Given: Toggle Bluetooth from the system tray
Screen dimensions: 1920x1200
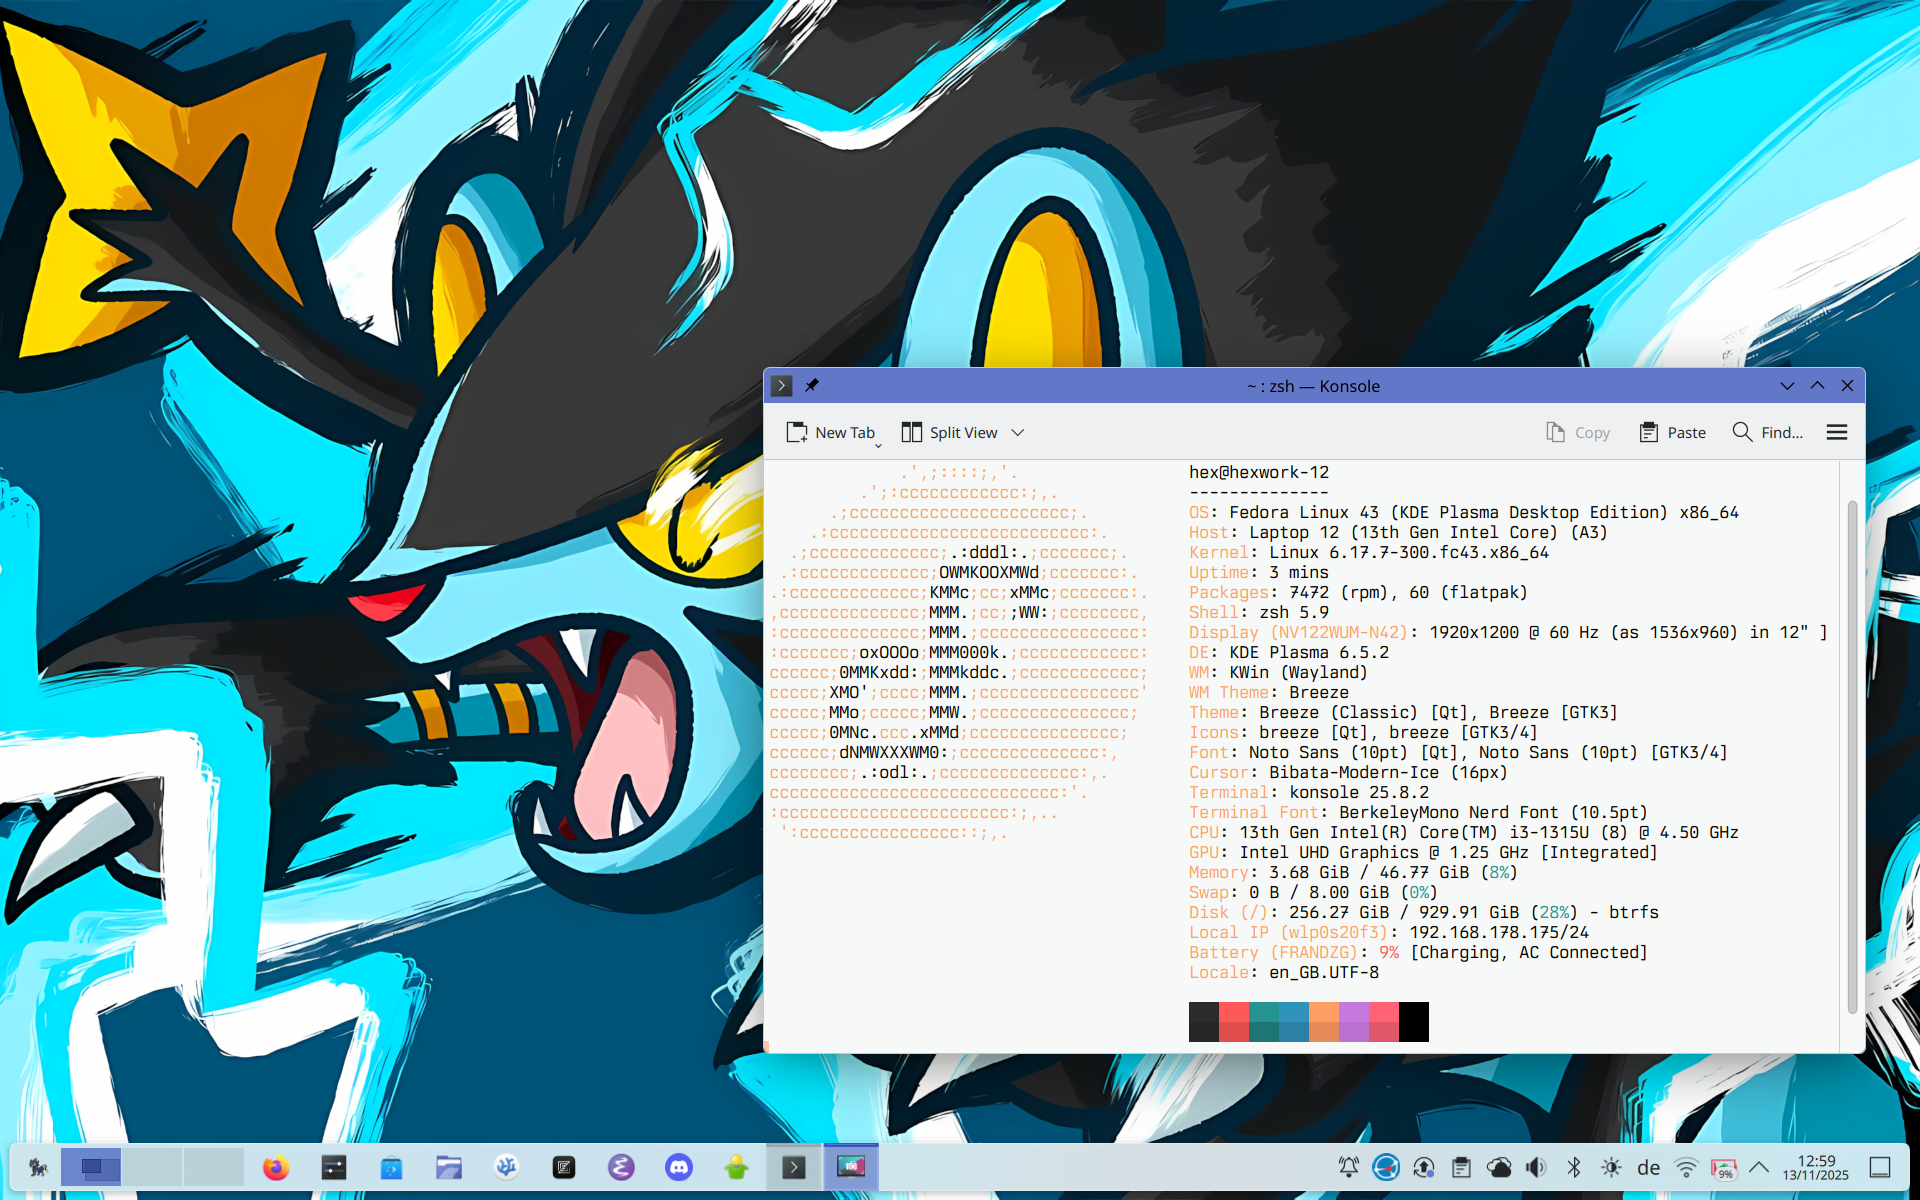Looking at the screenshot, I should click(x=1574, y=1167).
